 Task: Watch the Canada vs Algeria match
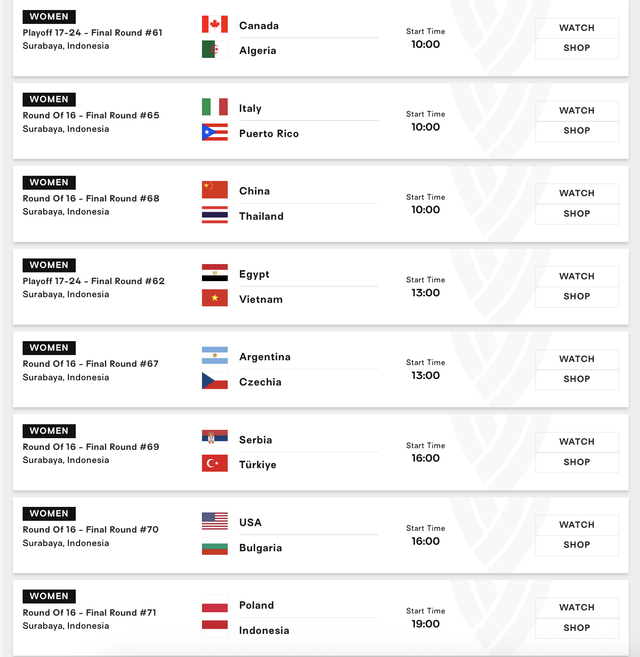tap(577, 28)
